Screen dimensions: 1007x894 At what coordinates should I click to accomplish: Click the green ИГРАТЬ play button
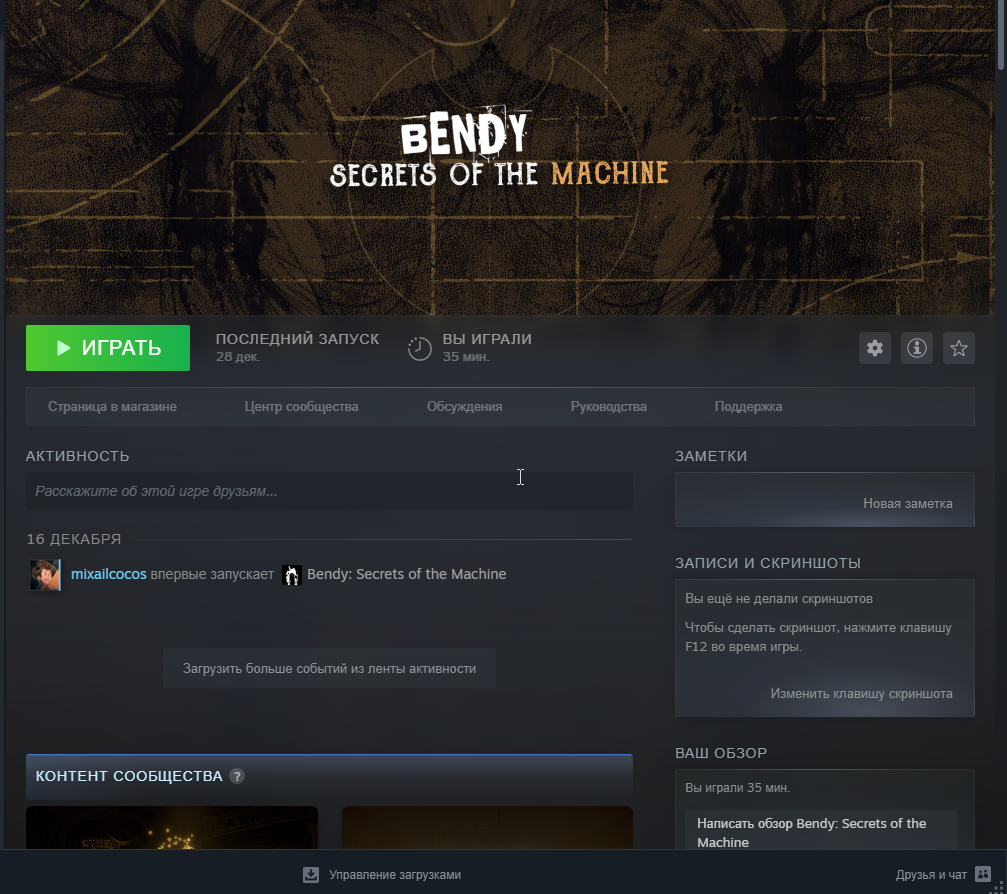108,348
